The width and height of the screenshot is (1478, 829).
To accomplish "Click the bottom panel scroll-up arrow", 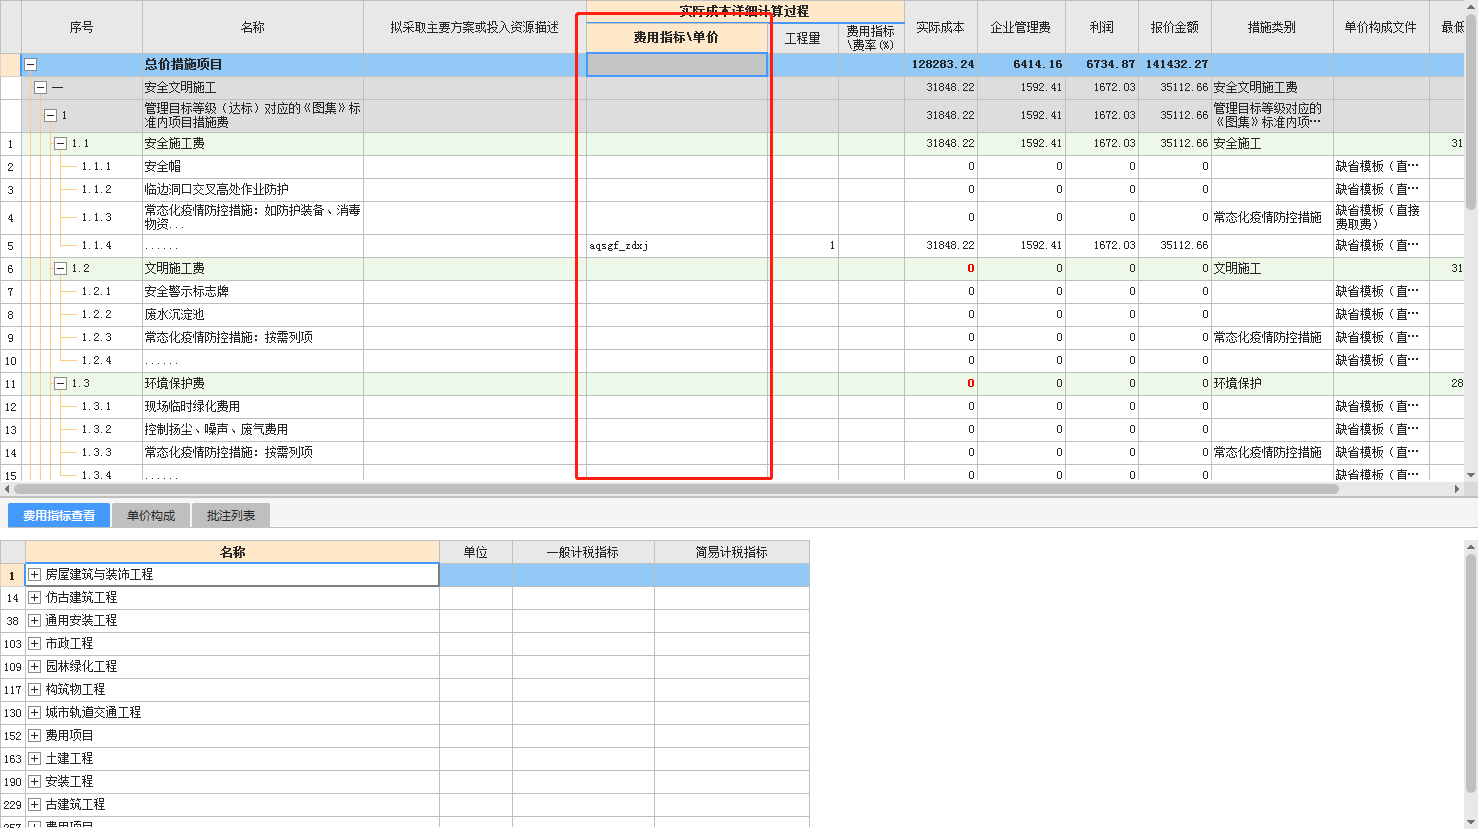I will pos(1471,547).
